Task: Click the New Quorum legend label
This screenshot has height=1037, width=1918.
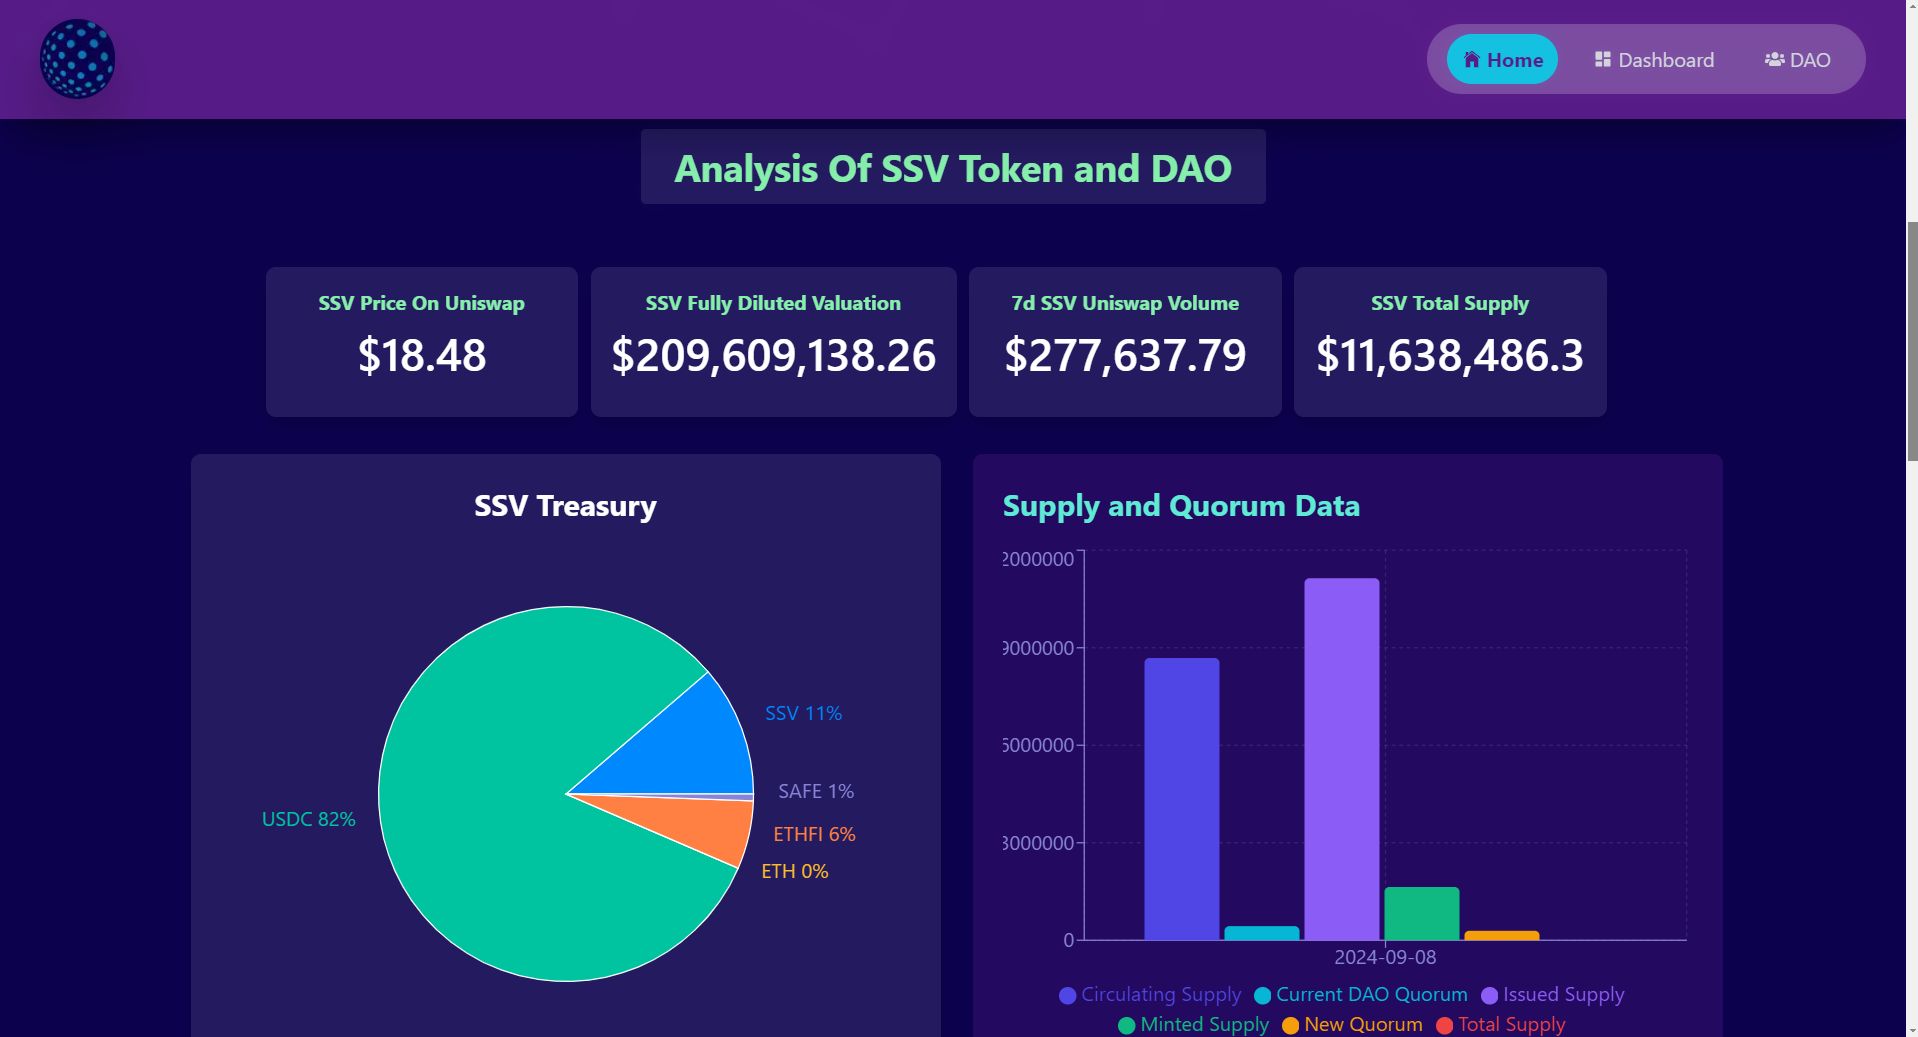Action: 1363,1025
